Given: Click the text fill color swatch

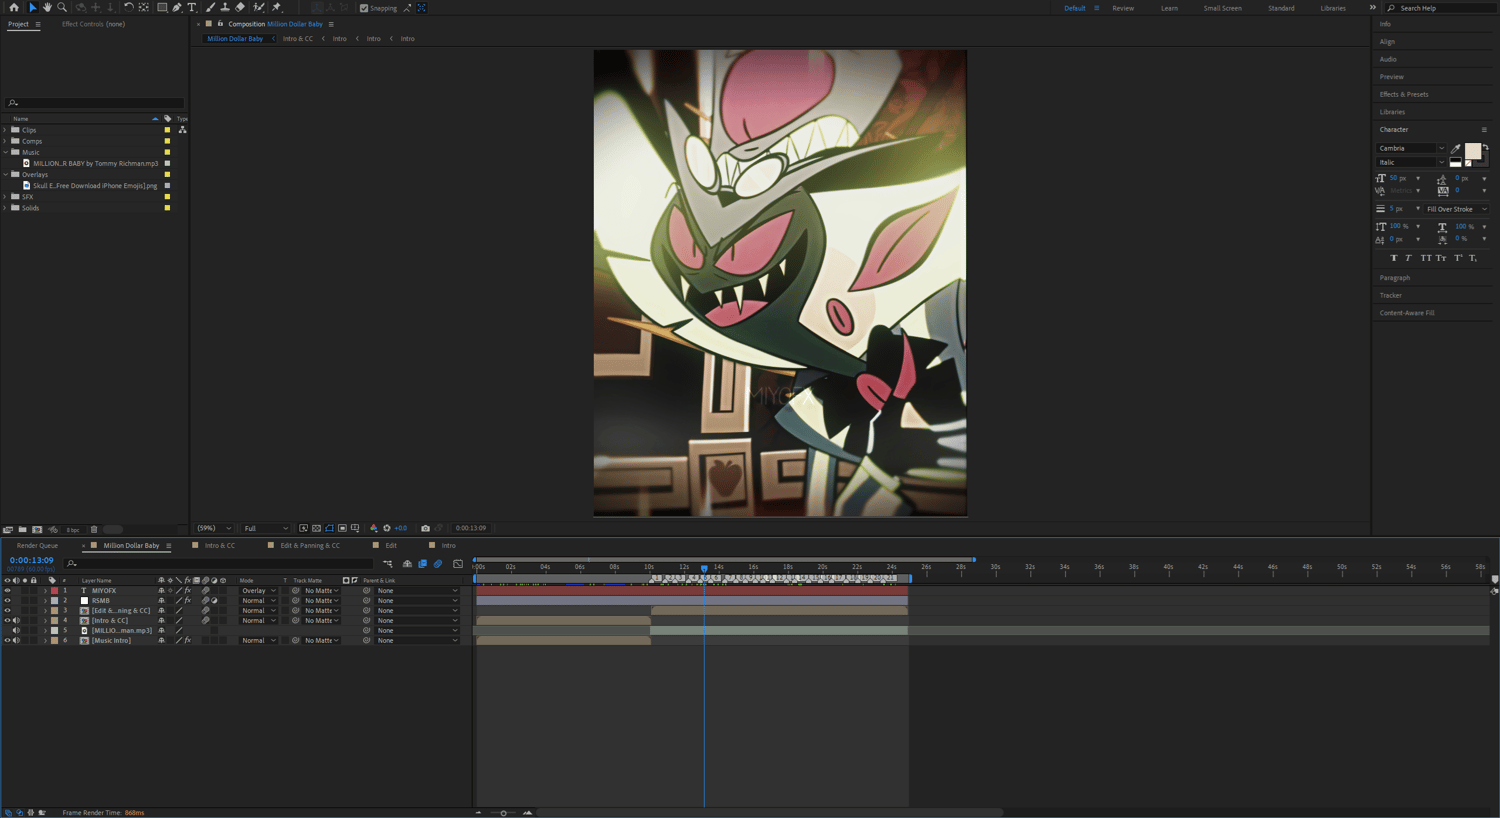Looking at the screenshot, I should point(1472,150).
